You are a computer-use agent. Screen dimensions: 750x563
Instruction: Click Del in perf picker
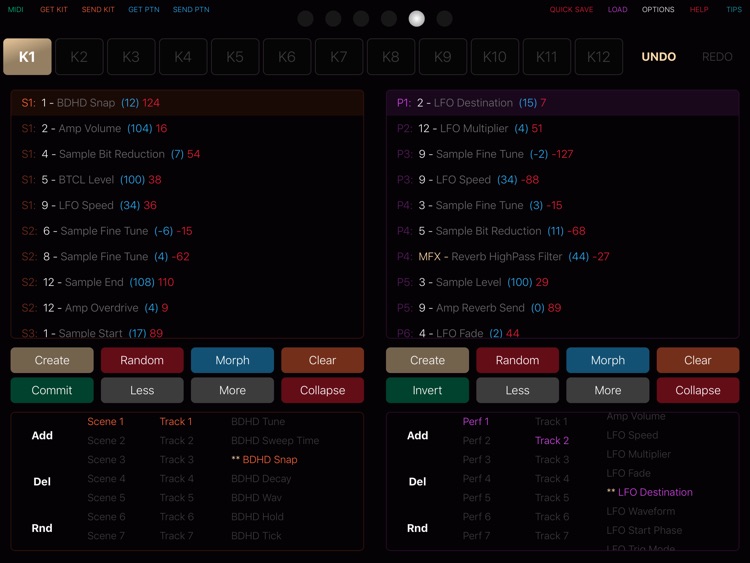418,482
